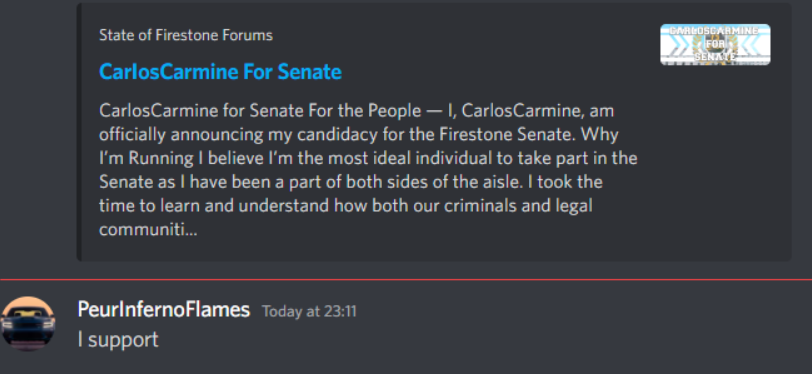Click the red new-messages divider line
Image resolution: width=812 pixels, height=374 pixels.
click(x=406, y=280)
